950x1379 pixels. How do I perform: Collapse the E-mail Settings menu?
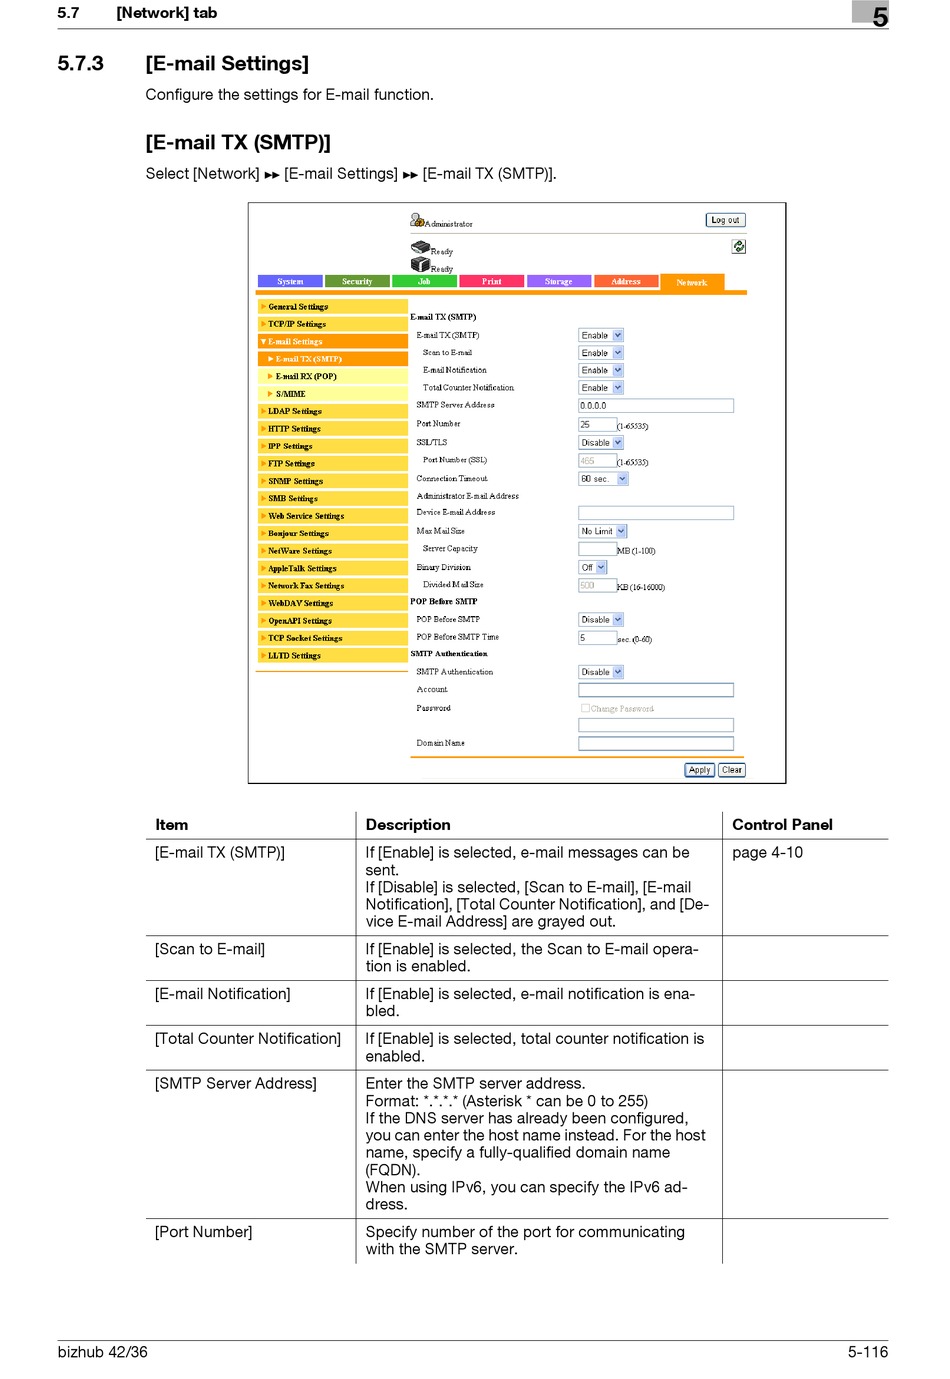(x=332, y=342)
